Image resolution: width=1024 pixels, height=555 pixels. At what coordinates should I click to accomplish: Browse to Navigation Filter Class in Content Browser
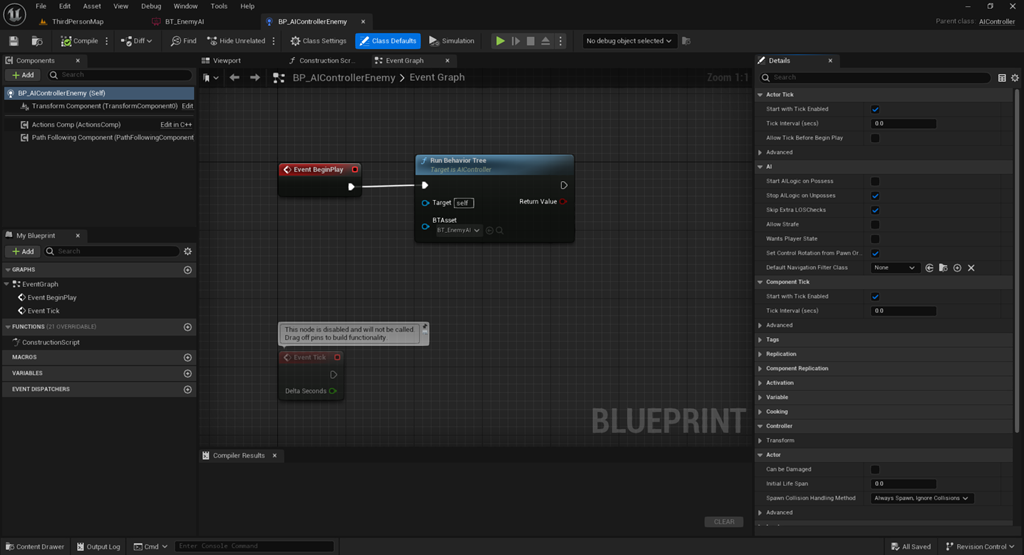coord(943,268)
